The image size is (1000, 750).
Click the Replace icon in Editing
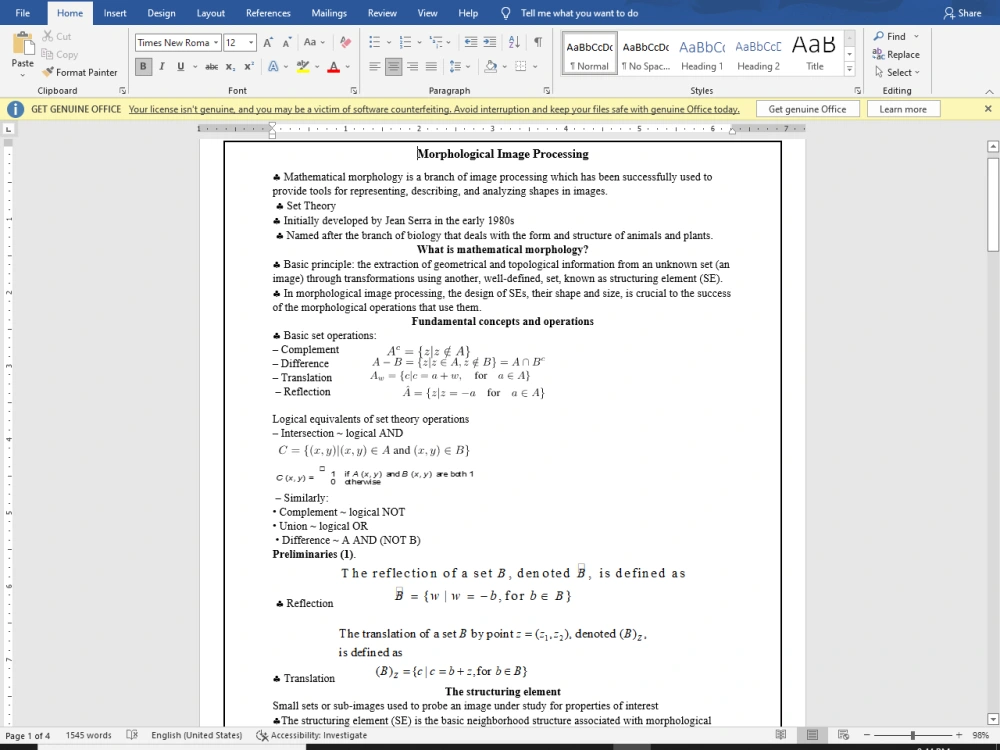(878, 54)
